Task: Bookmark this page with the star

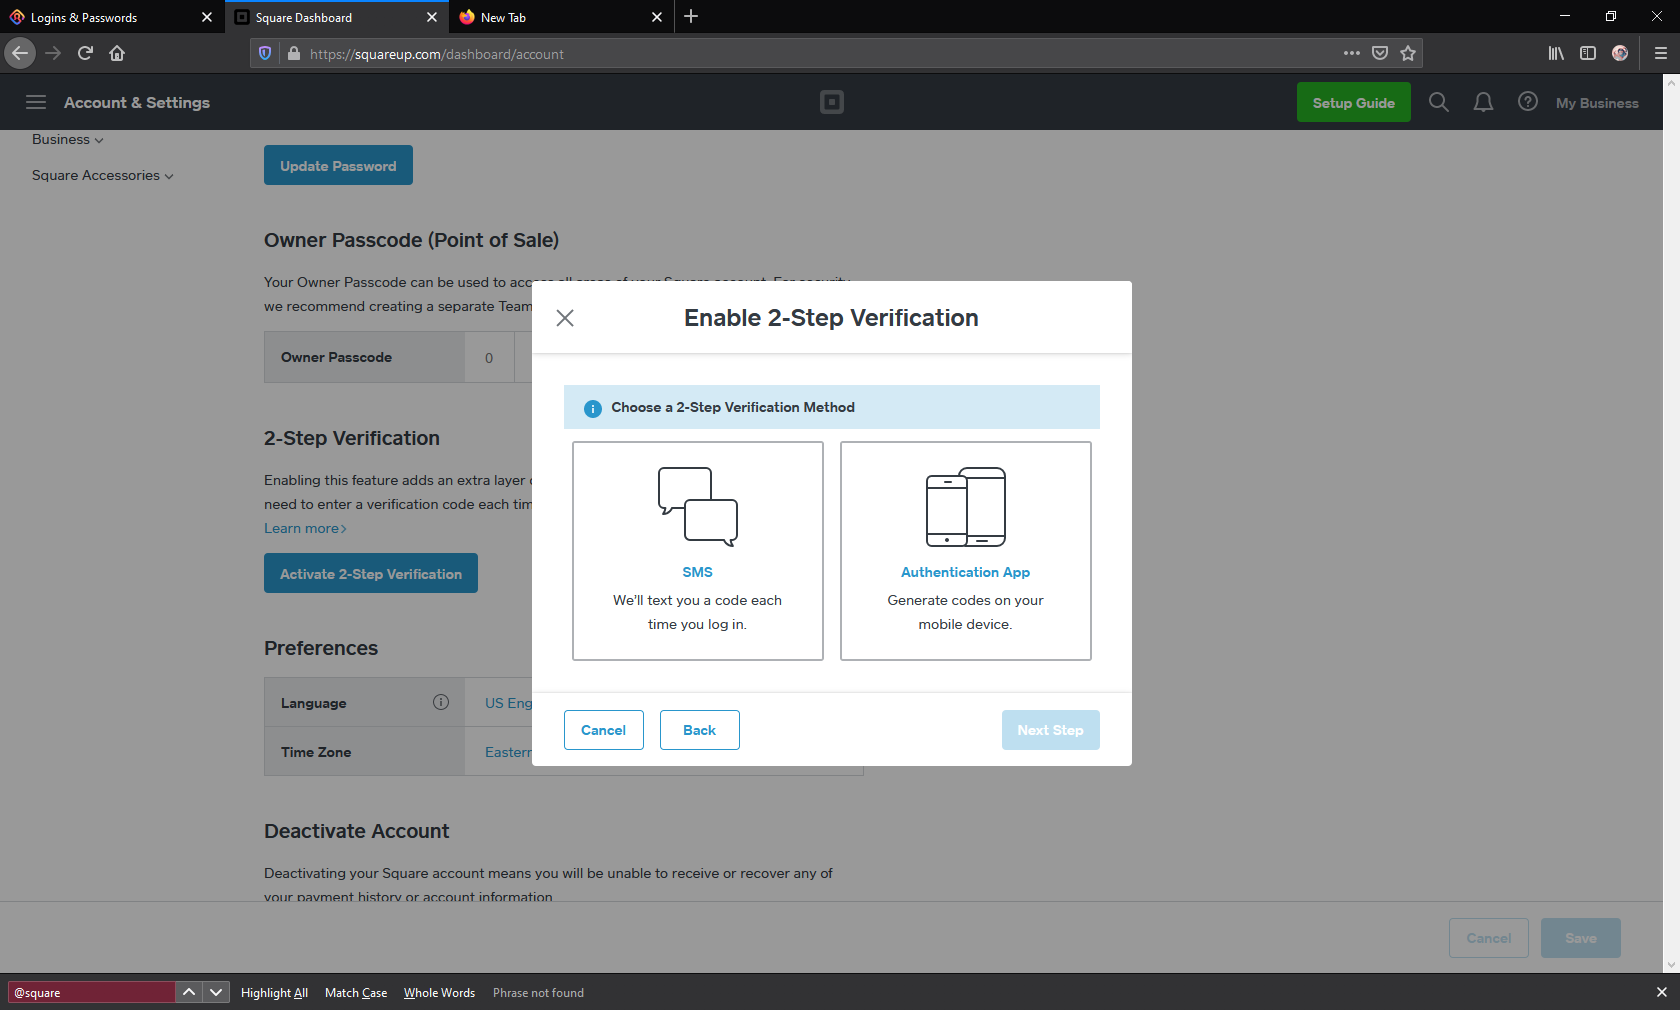Action: click(1408, 53)
